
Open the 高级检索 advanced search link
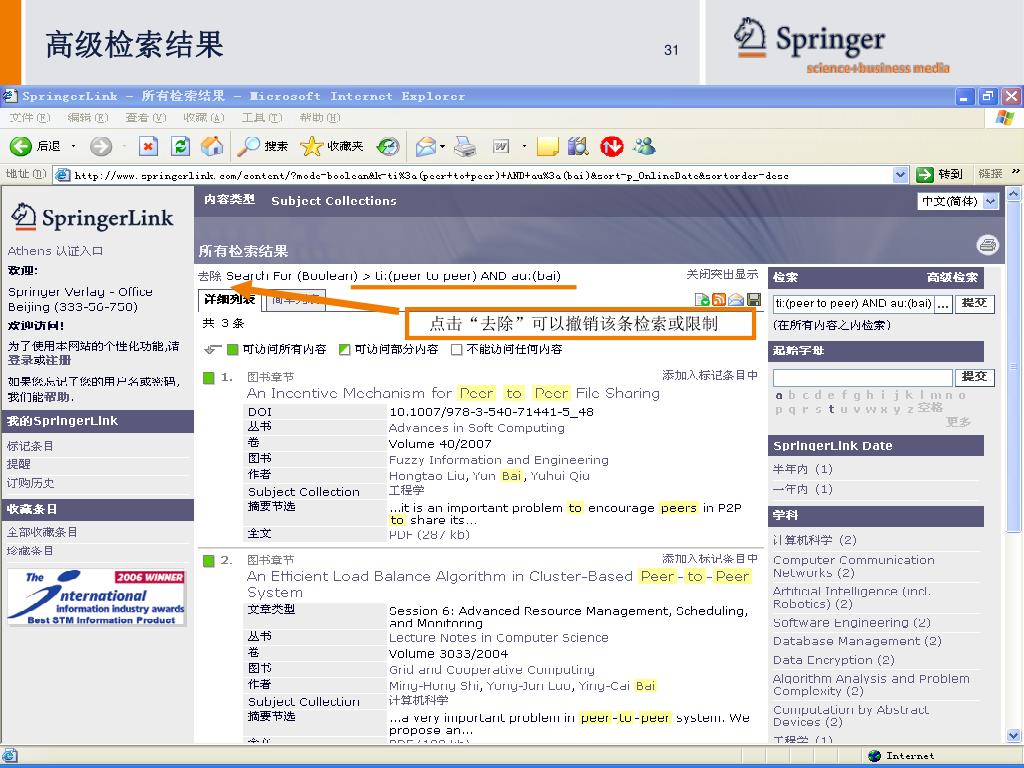(x=952, y=278)
